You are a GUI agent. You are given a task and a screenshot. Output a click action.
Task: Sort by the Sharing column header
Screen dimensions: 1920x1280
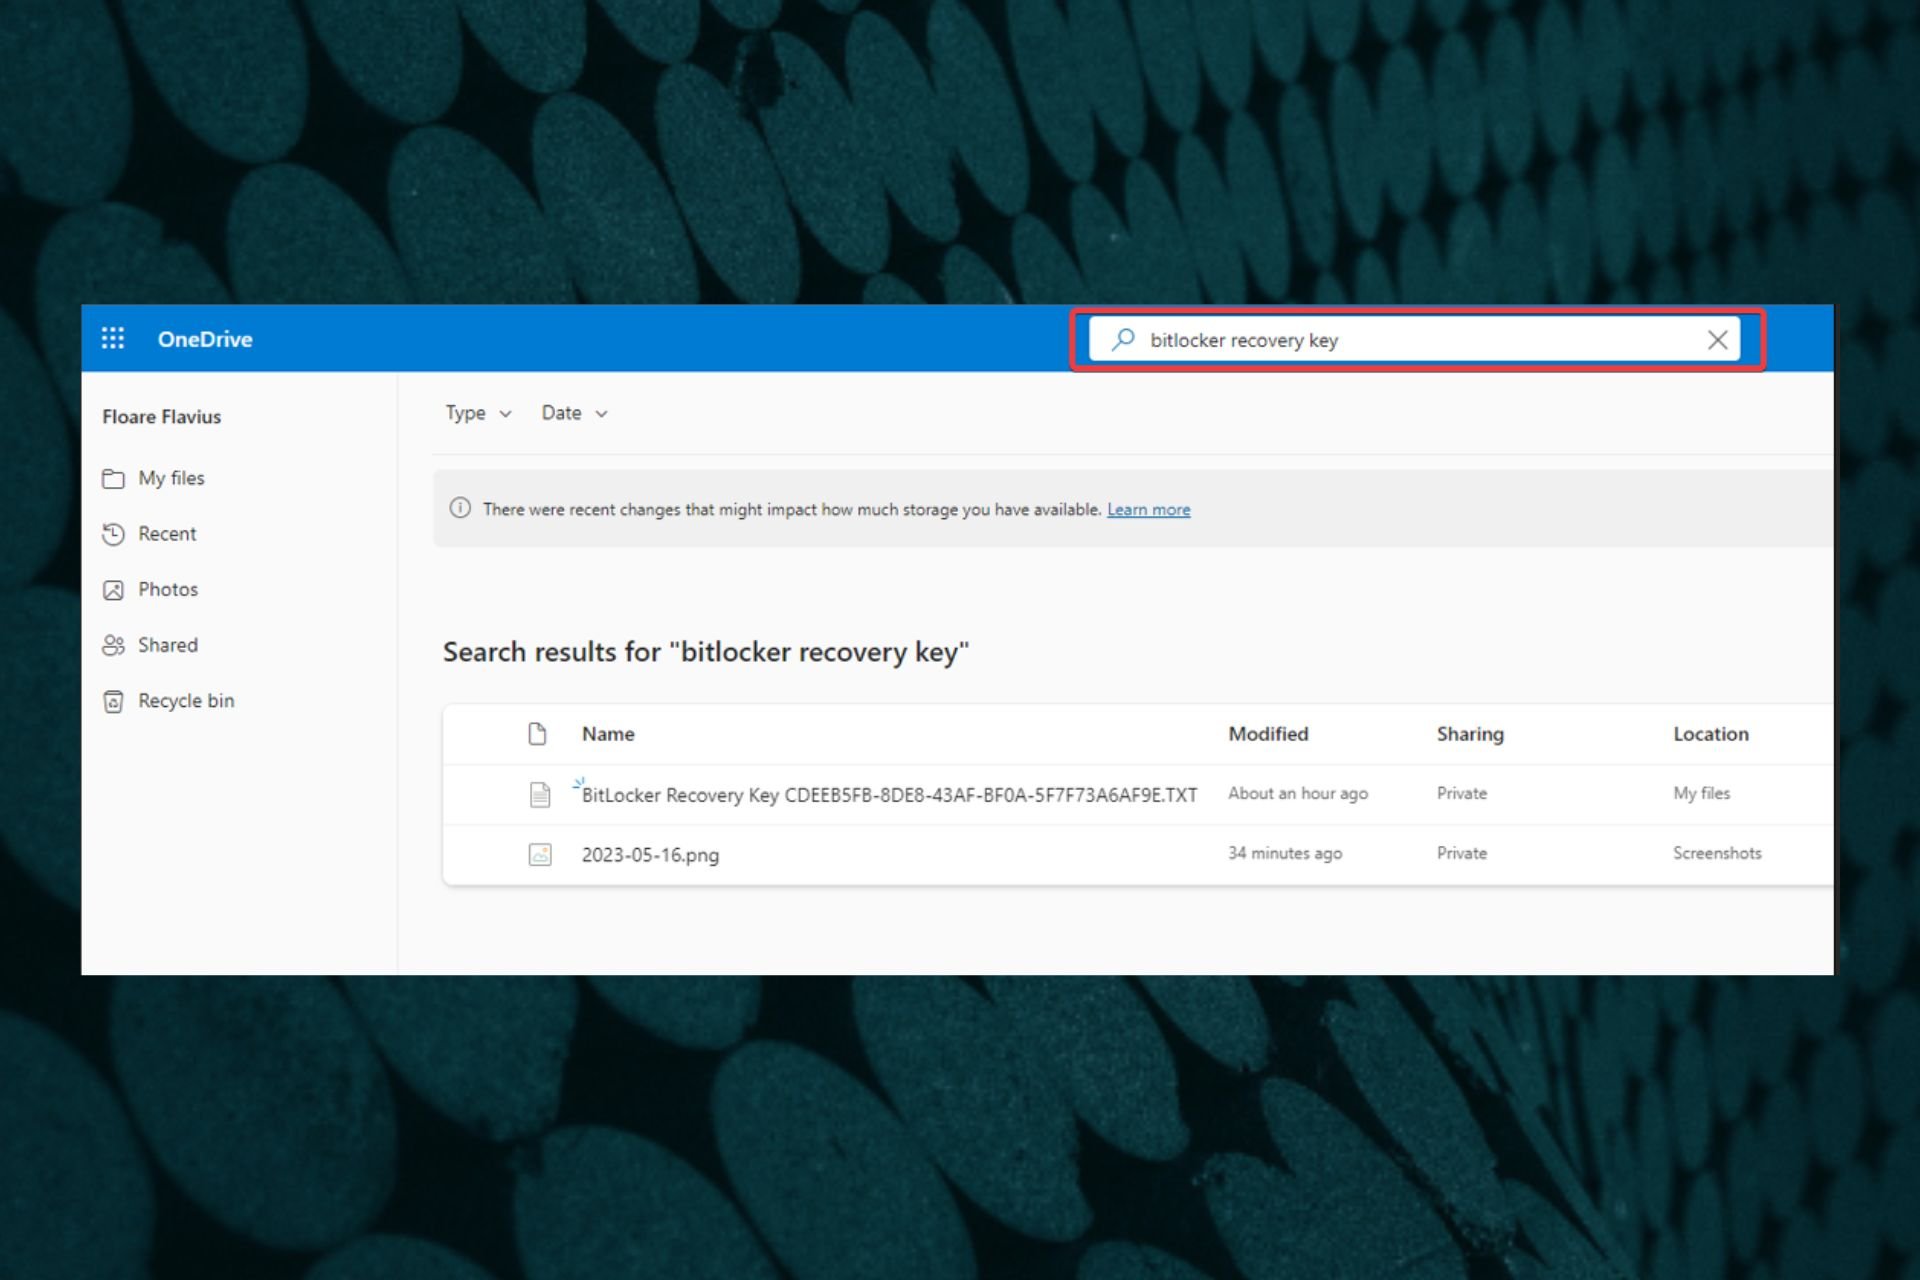click(x=1470, y=734)
